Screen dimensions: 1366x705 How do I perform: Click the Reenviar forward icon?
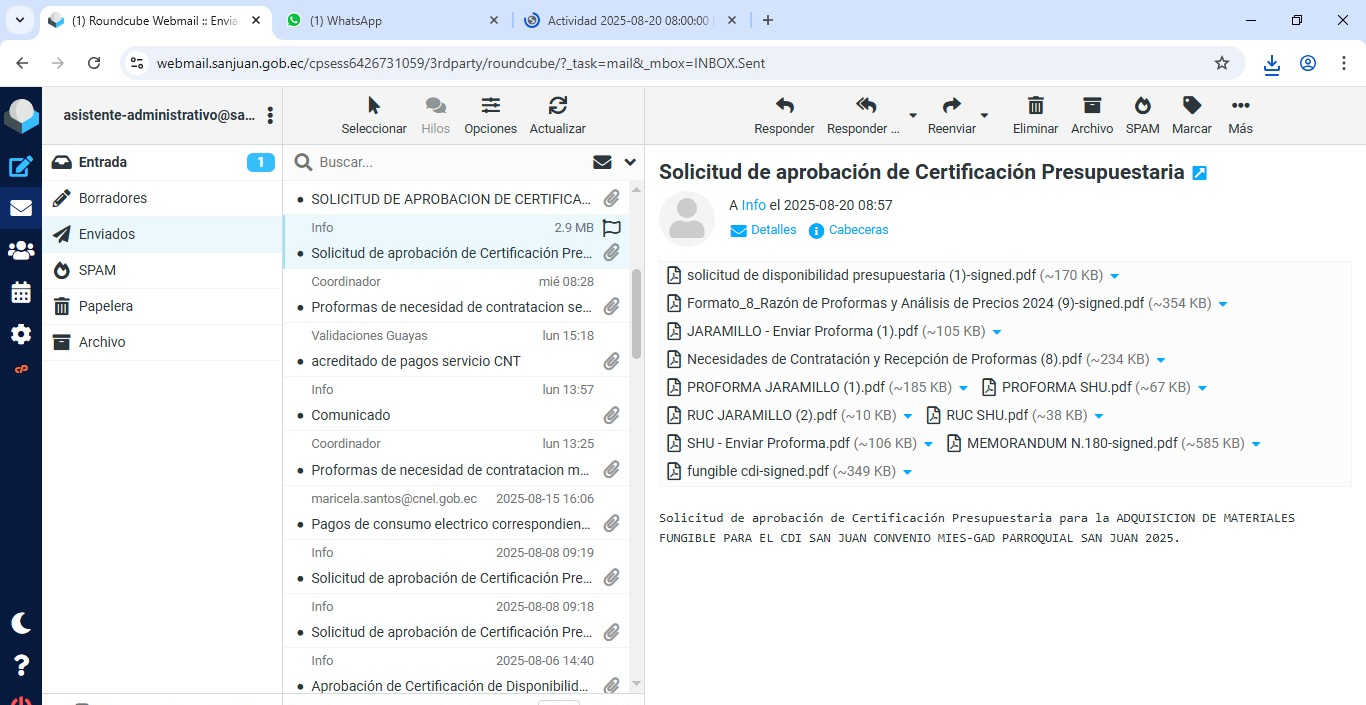951,106
